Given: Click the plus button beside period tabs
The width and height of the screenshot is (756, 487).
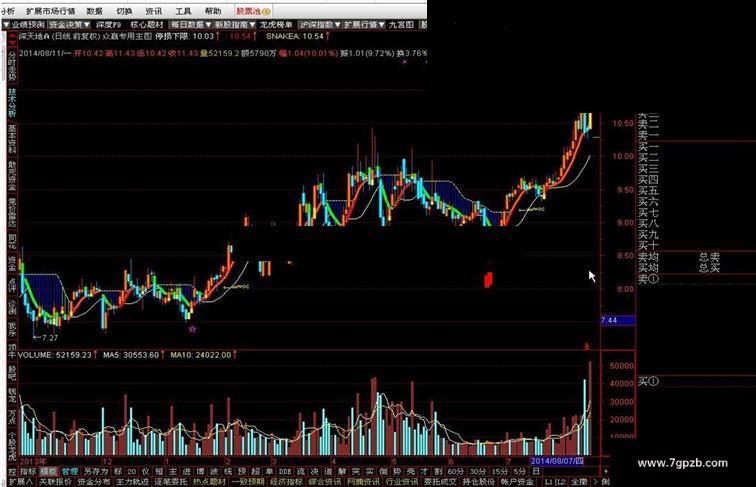Looking at the screenshot, I should (x=606, y=472).
